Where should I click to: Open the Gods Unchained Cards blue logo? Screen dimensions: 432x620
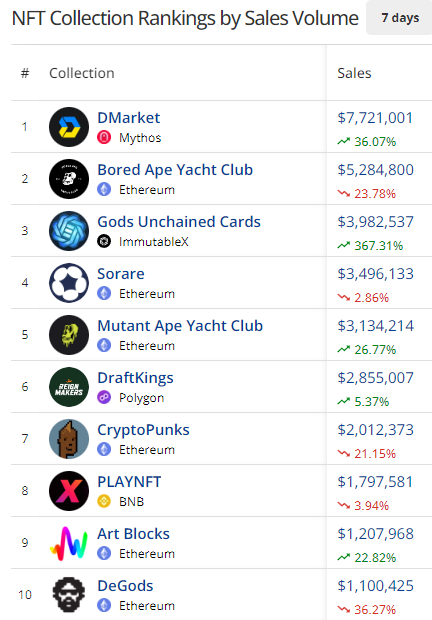[x=69, y=231]
